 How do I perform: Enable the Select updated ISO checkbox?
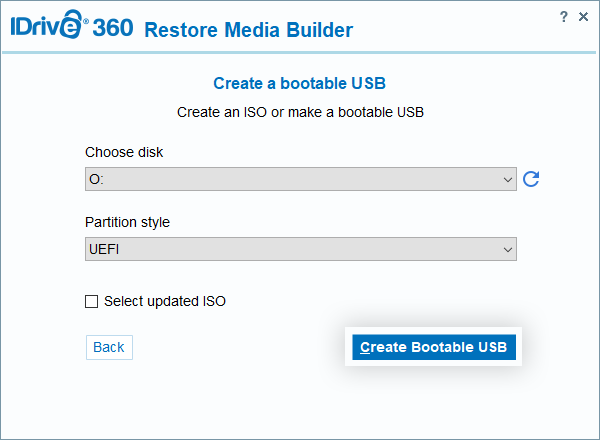point(92,301)
